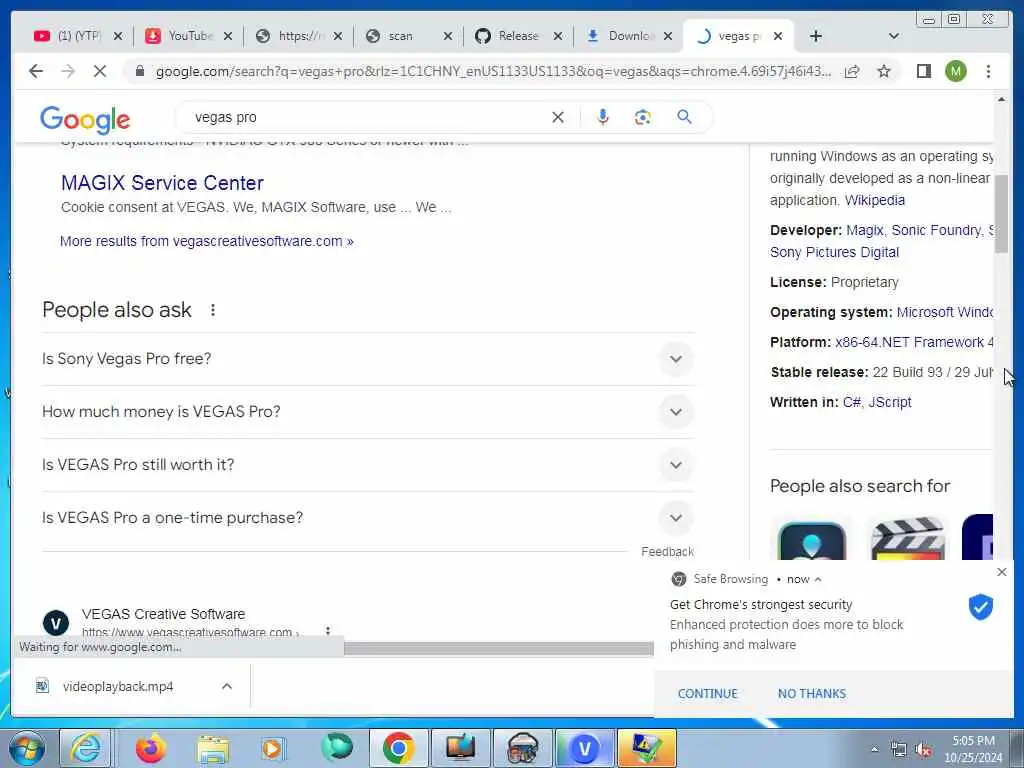Open the VEGAS Creative Software result
This screenshot has width=1024, height=768.
(x=163, y=614)
